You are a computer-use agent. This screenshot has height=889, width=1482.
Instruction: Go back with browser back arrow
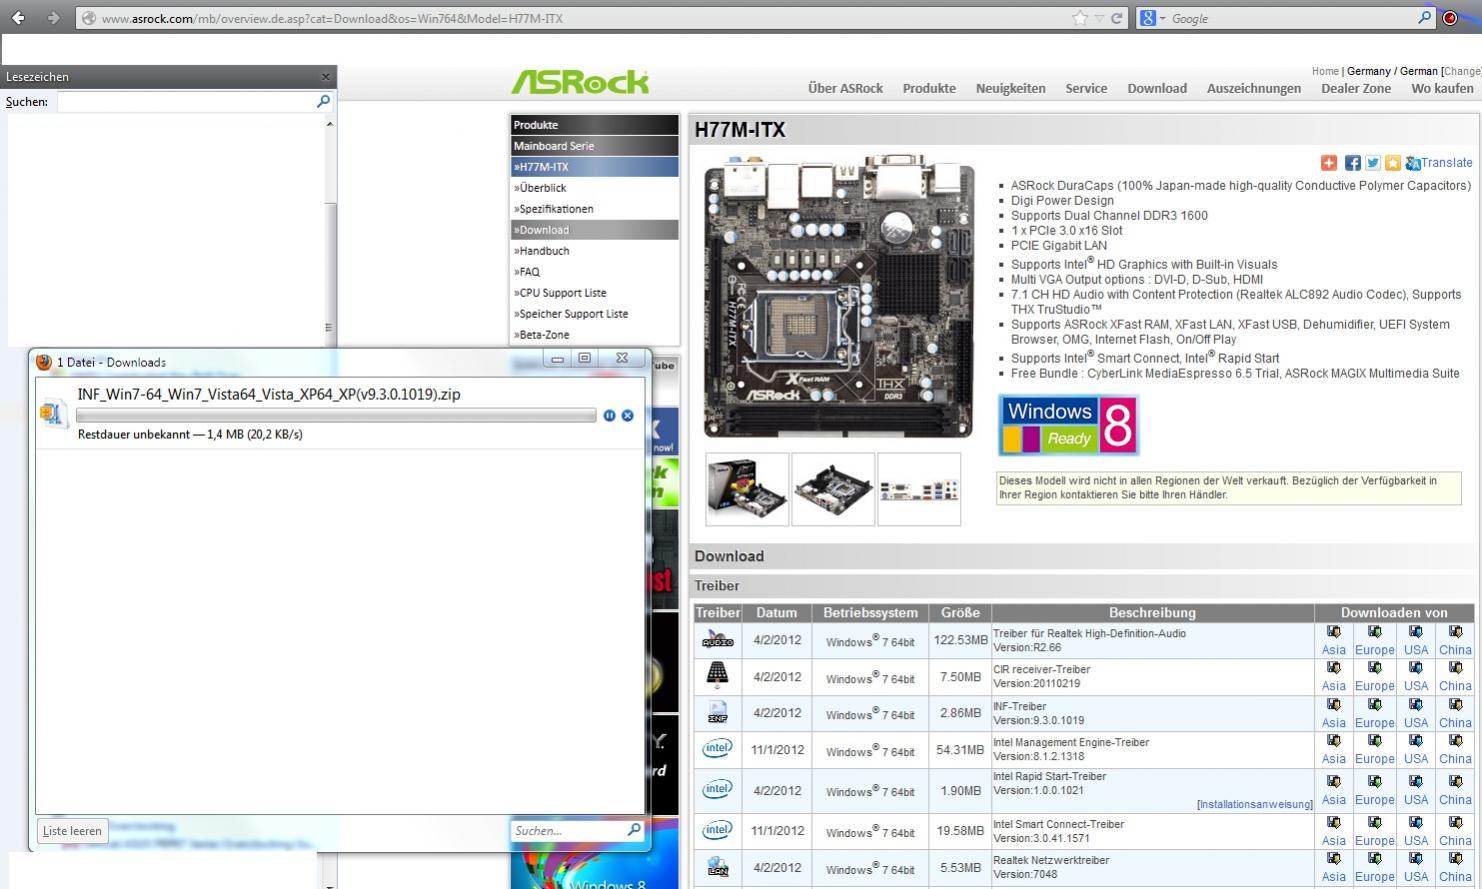(18, 18)
